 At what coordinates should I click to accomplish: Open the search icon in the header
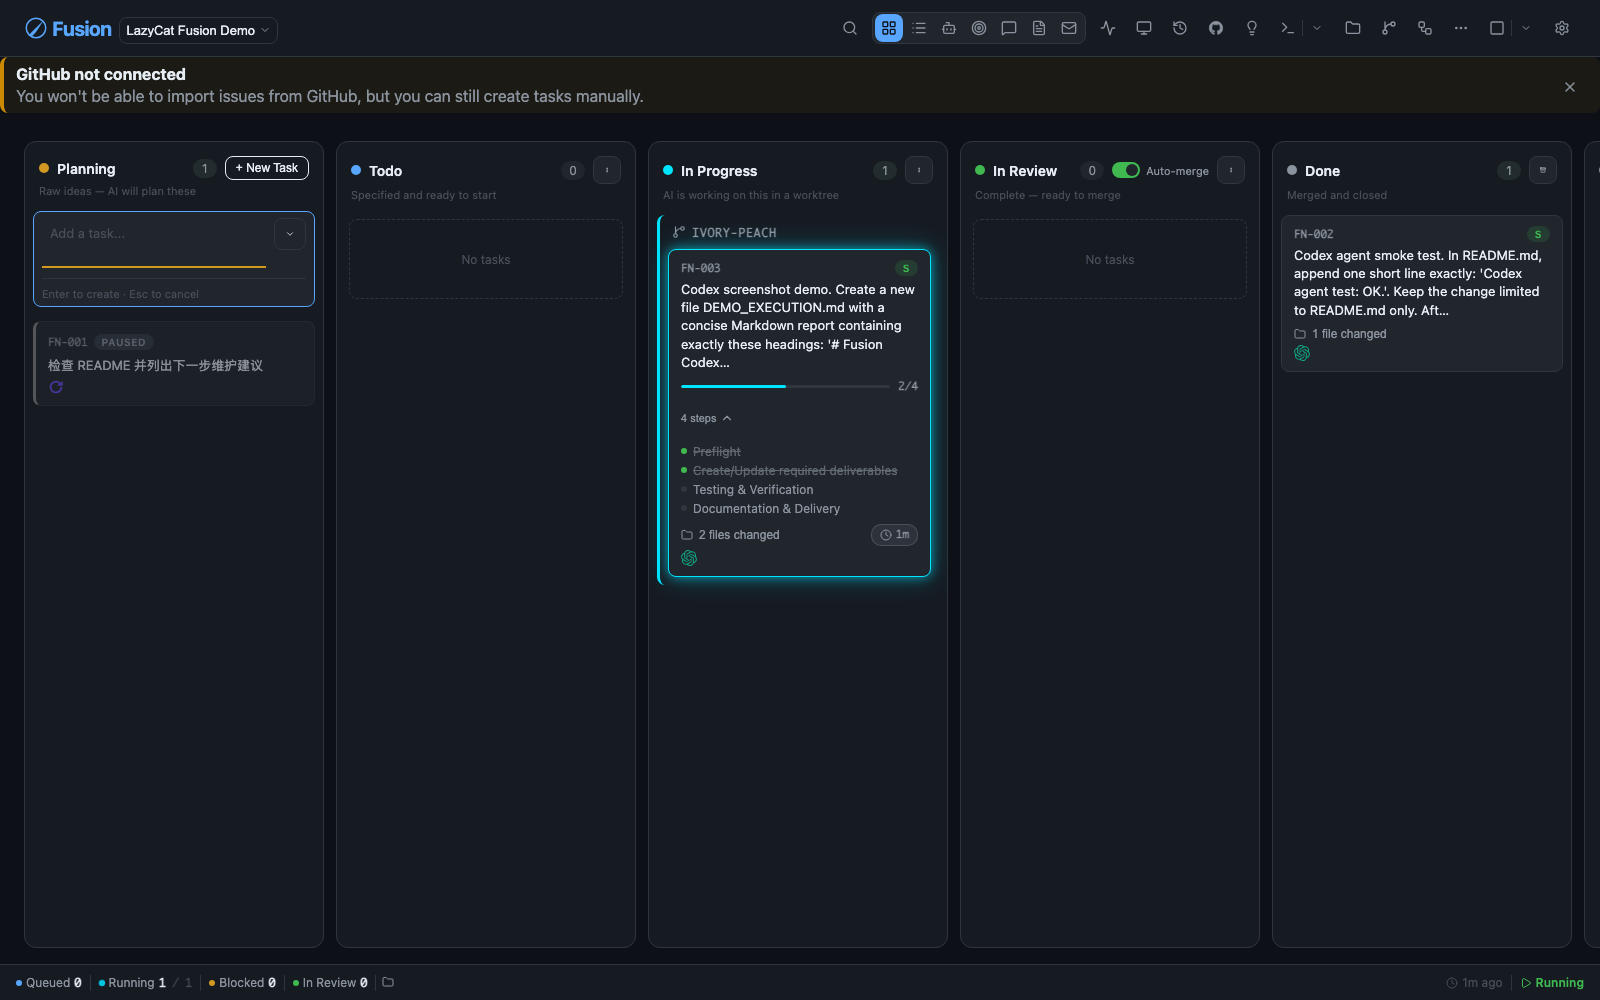[850, 28]
